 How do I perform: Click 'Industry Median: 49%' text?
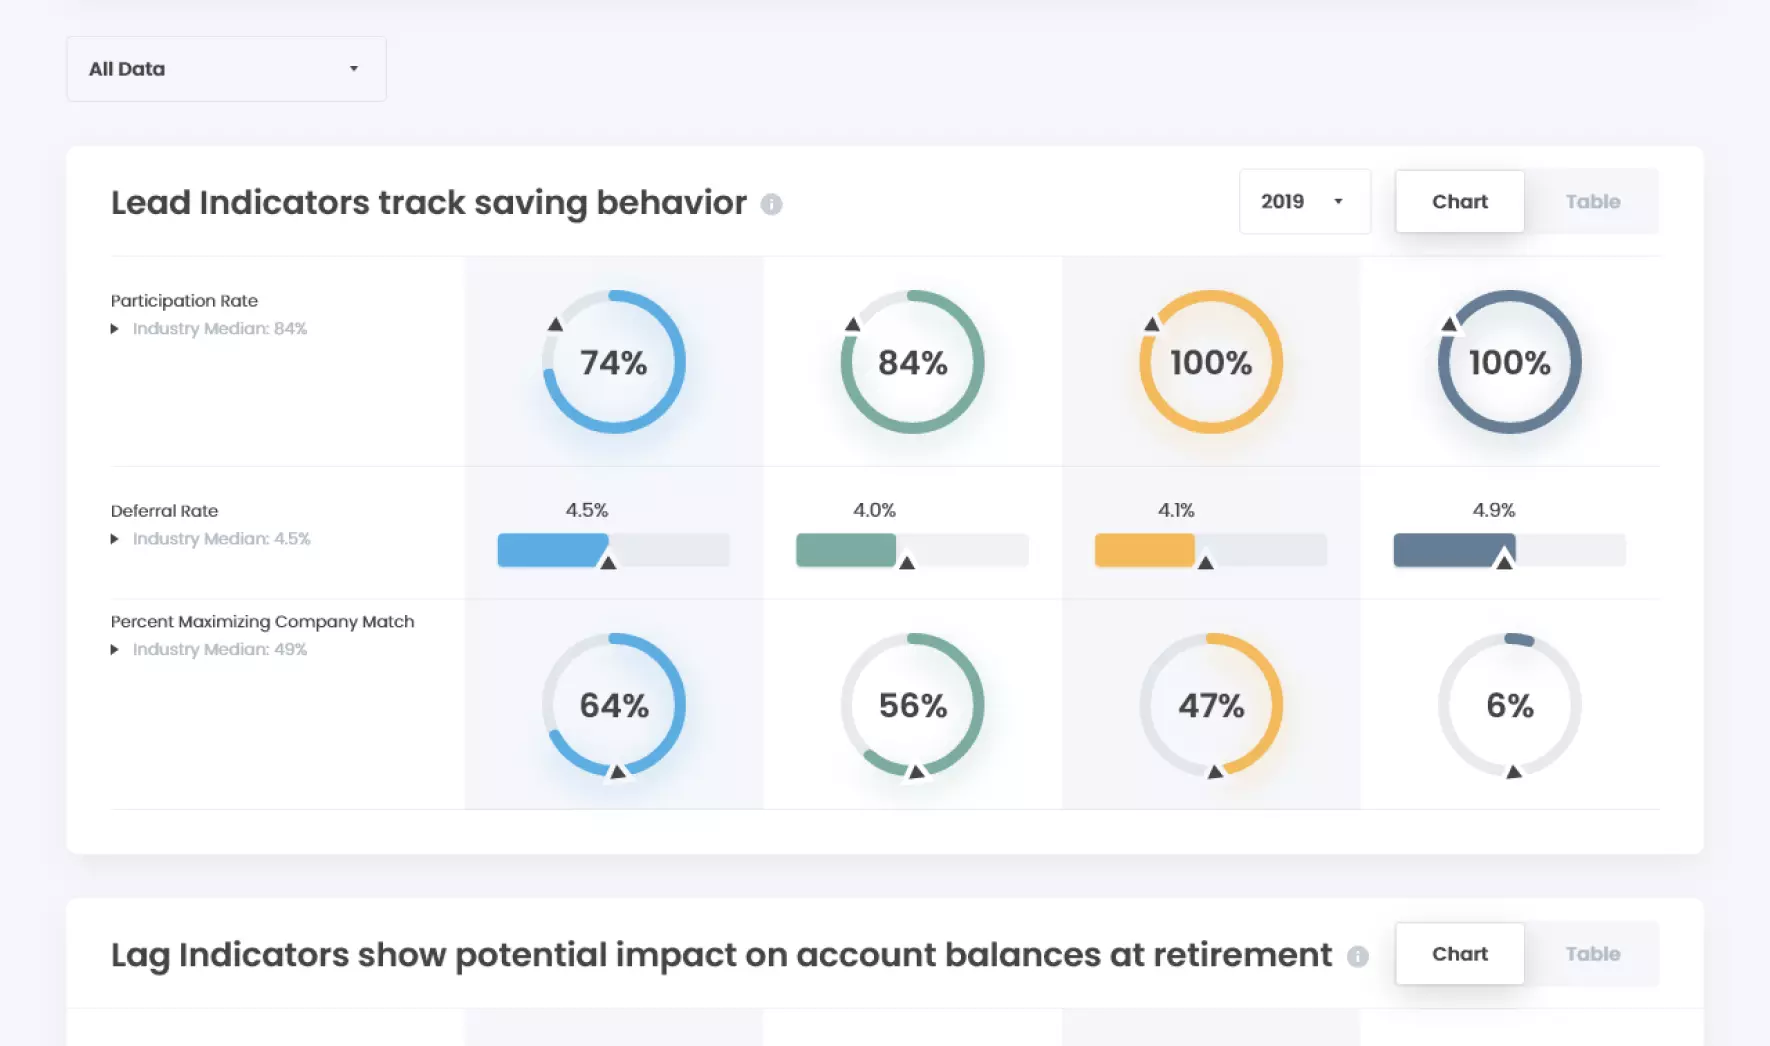(x=220, y=650)
